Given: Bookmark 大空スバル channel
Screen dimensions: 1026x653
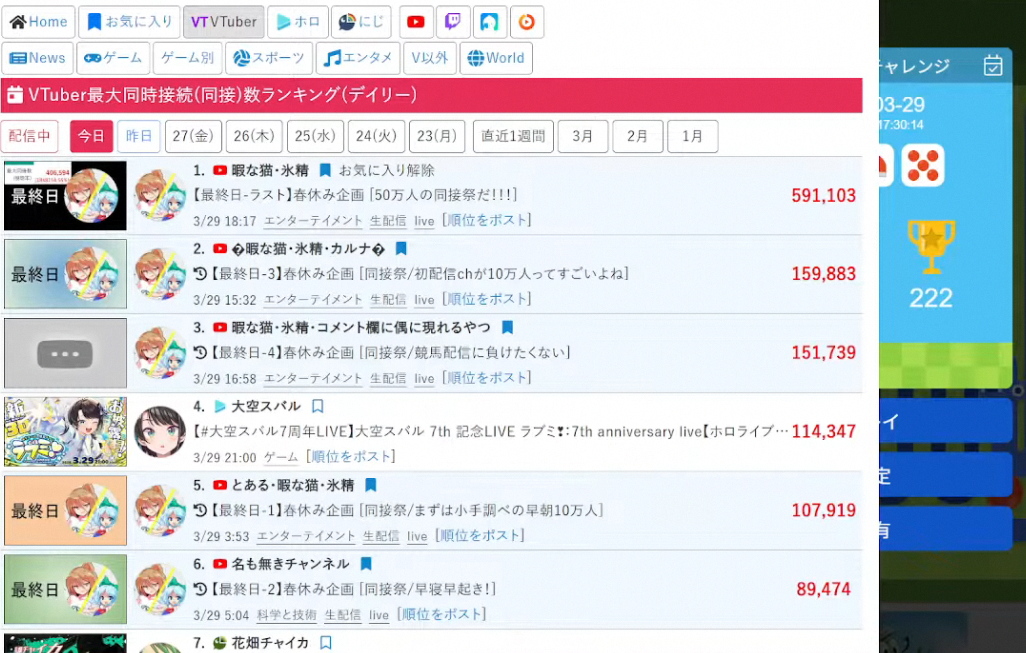Looking at the screenshot, I should point(318,406).
